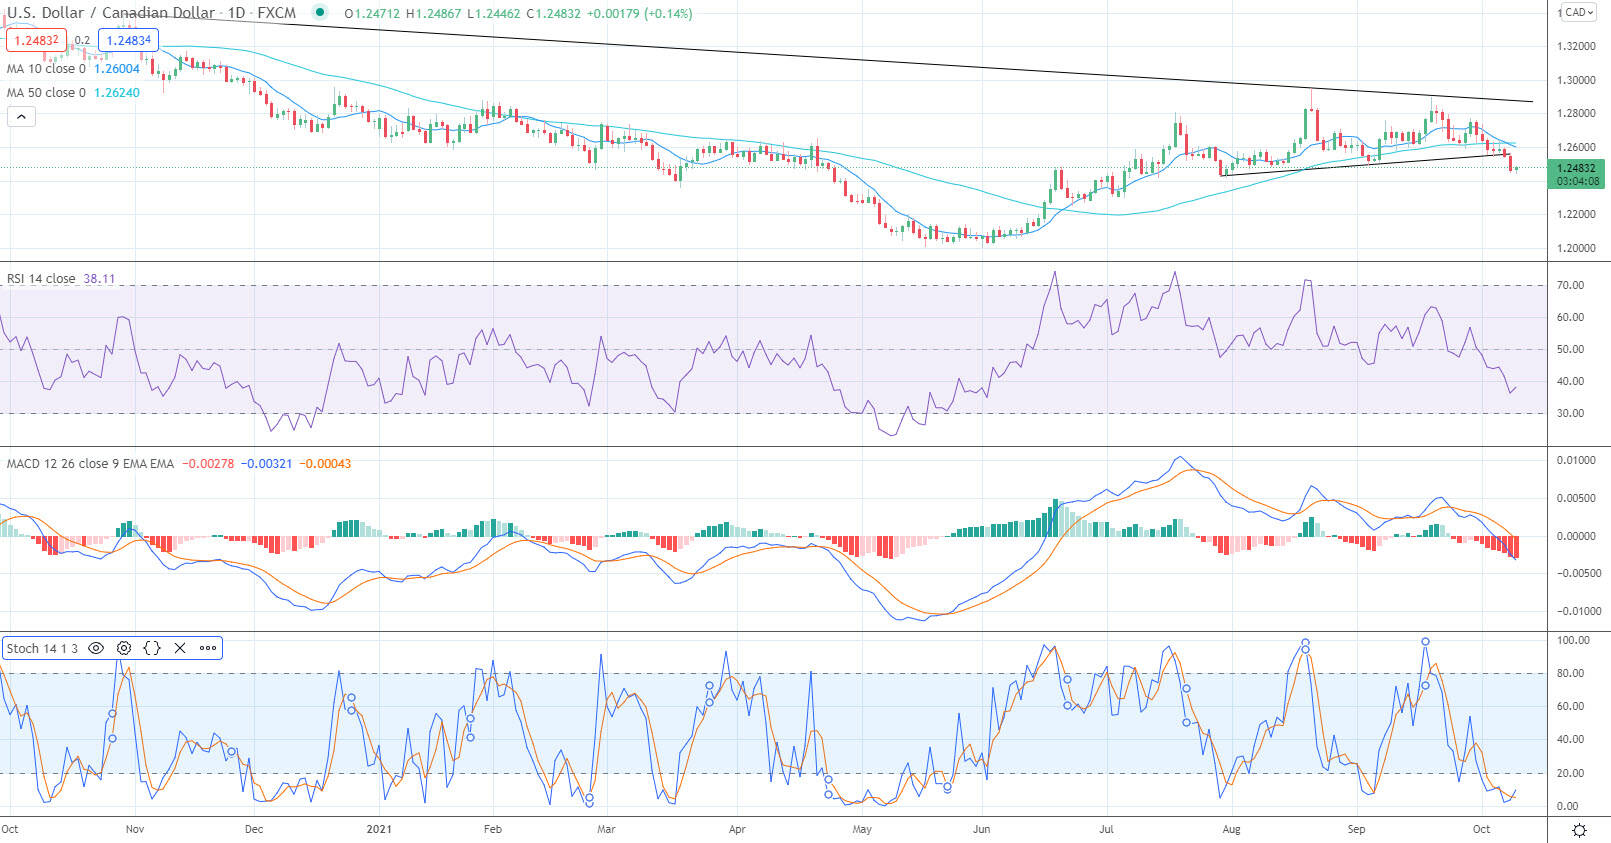
Task: Select the U.S. Dollar / Canadian Dollar title
Action: (111, 13)
